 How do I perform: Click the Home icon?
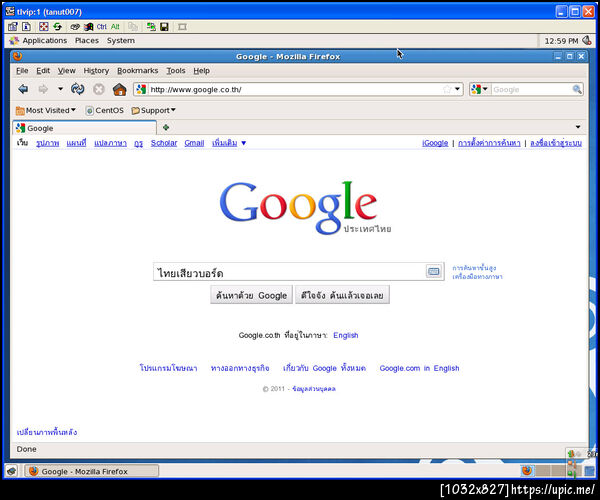click(x=120, y=89)
